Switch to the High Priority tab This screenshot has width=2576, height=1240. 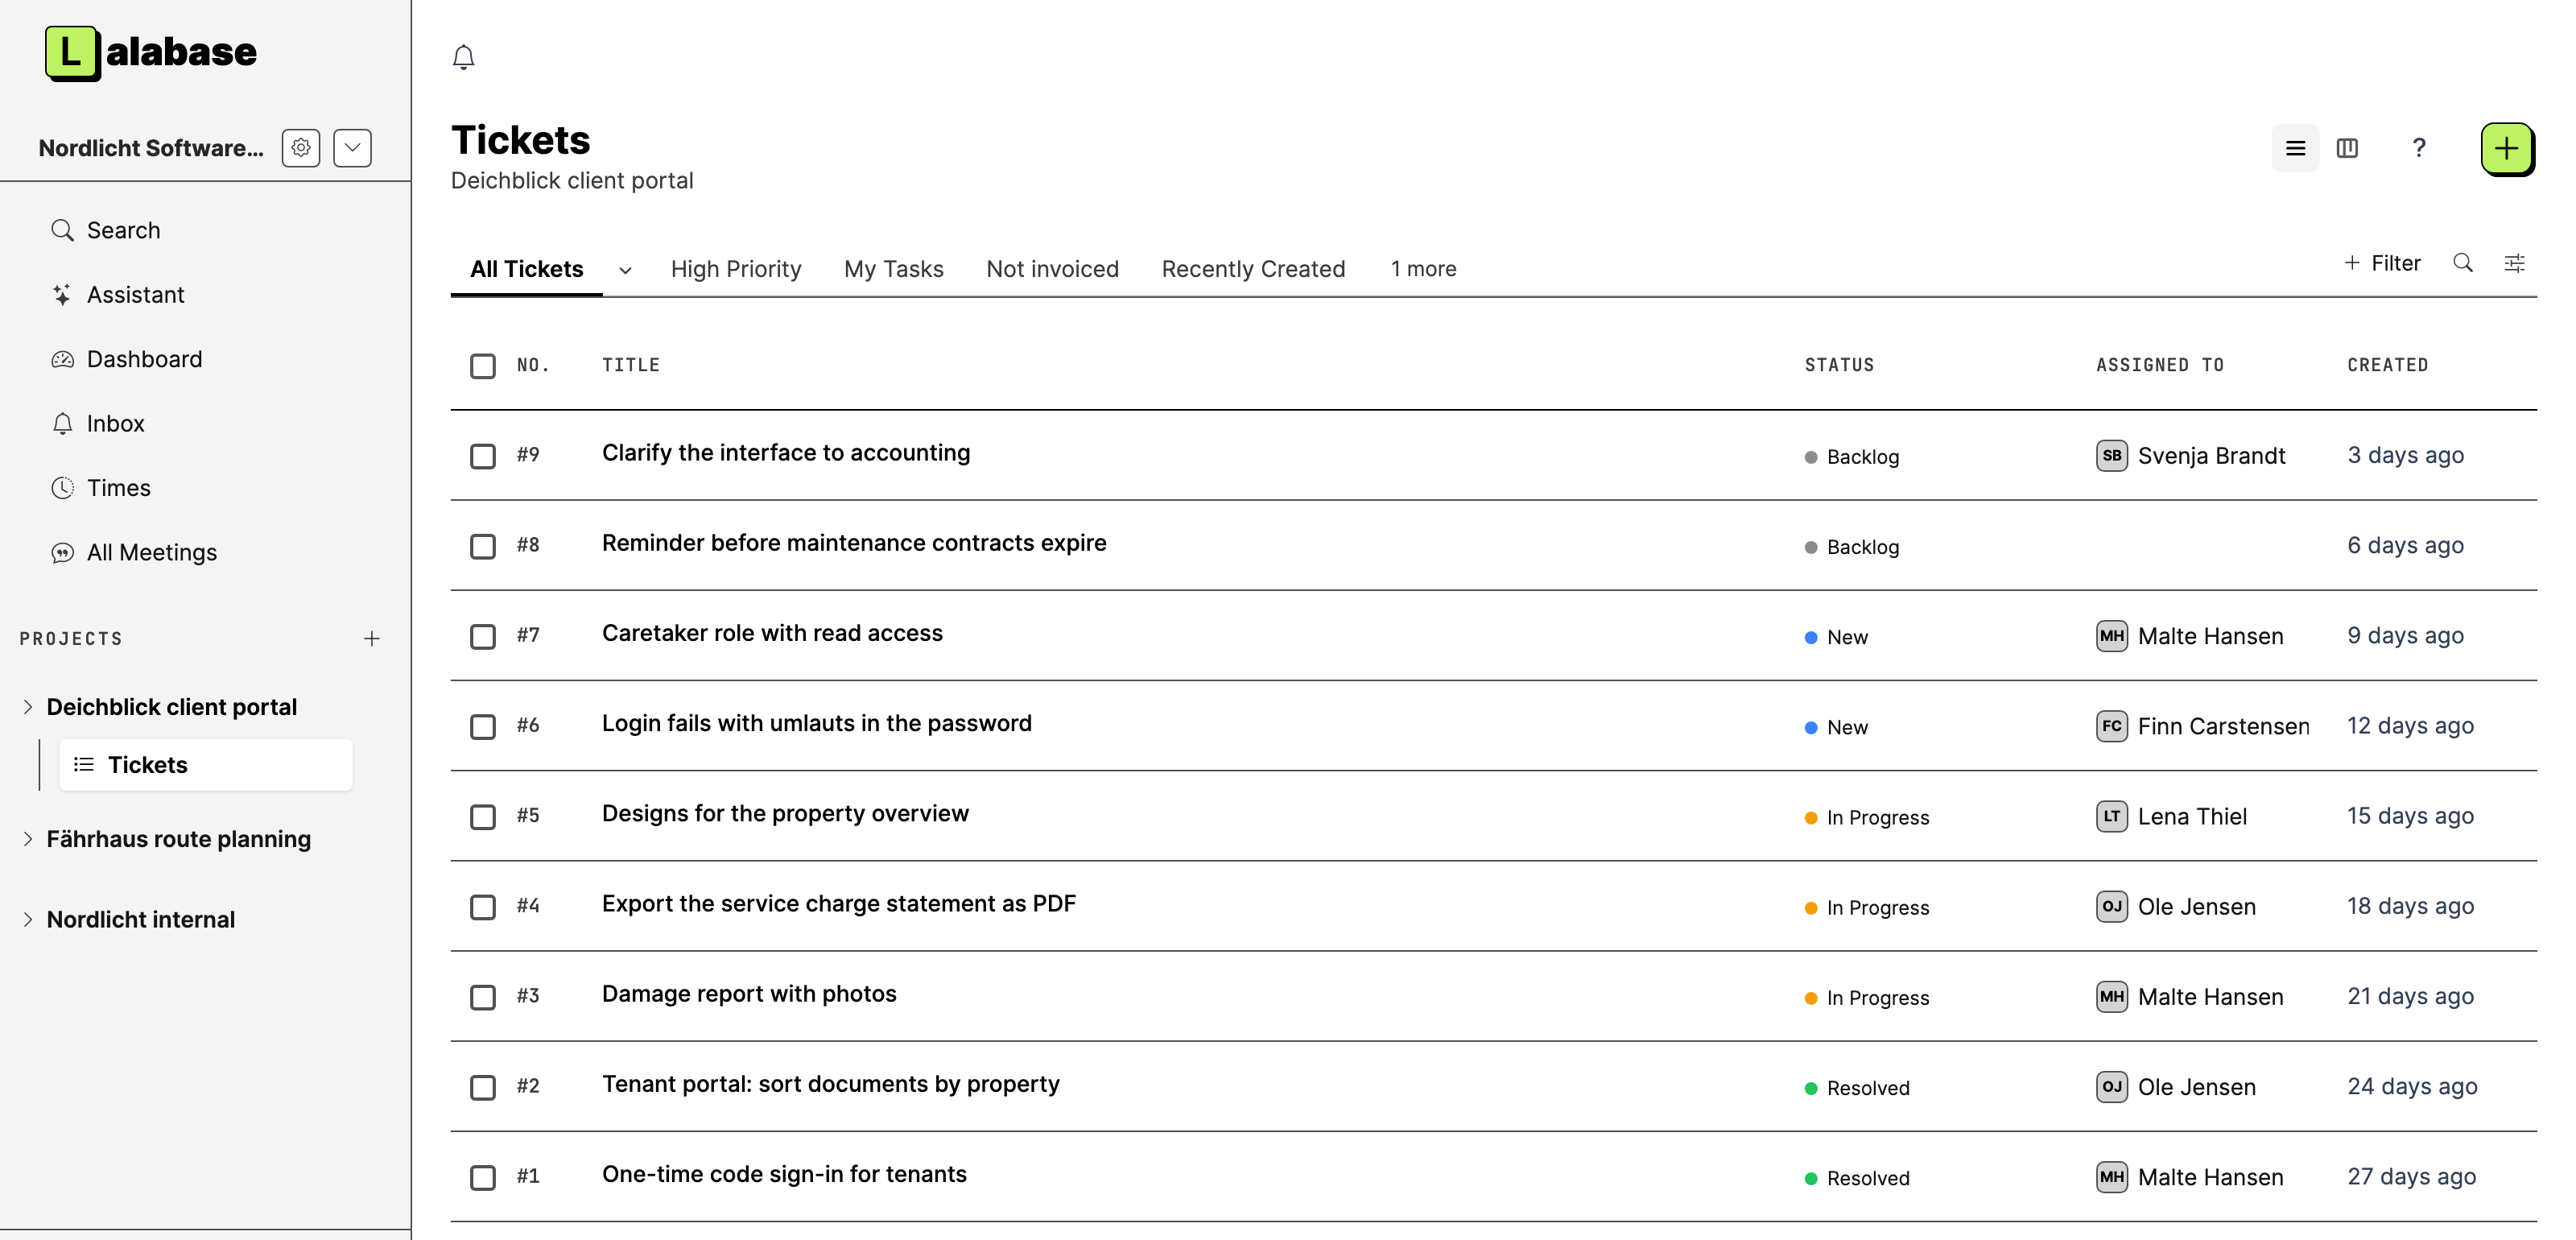tap(736, 269)
